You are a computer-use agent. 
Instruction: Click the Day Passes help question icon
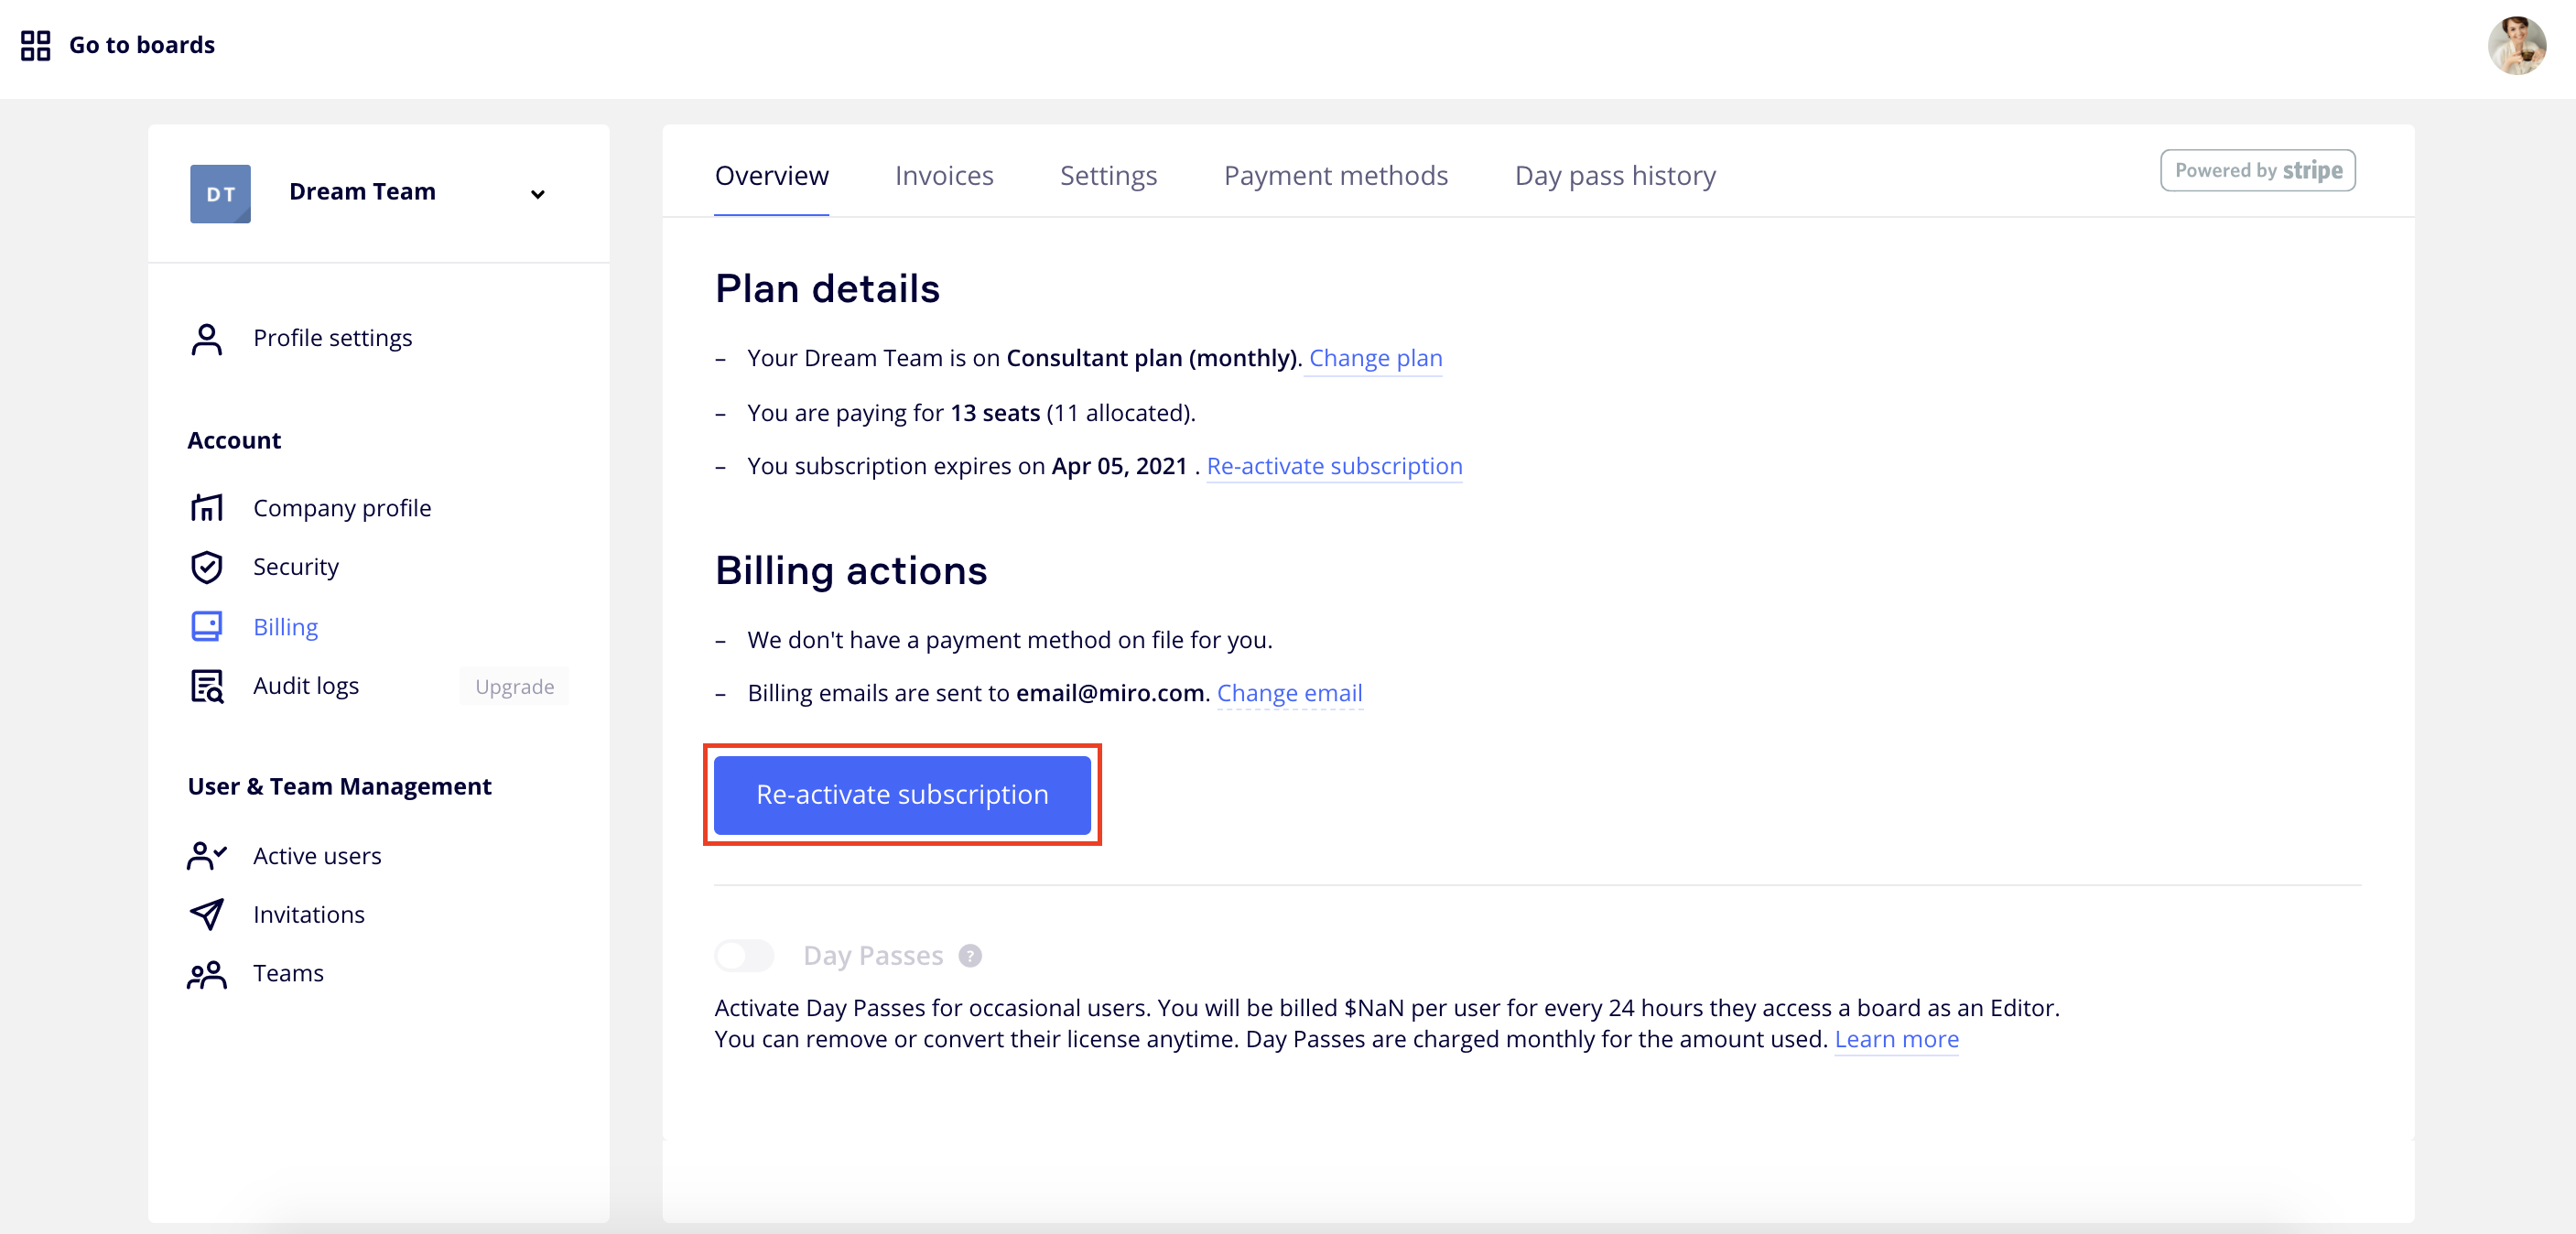(969, 956)
